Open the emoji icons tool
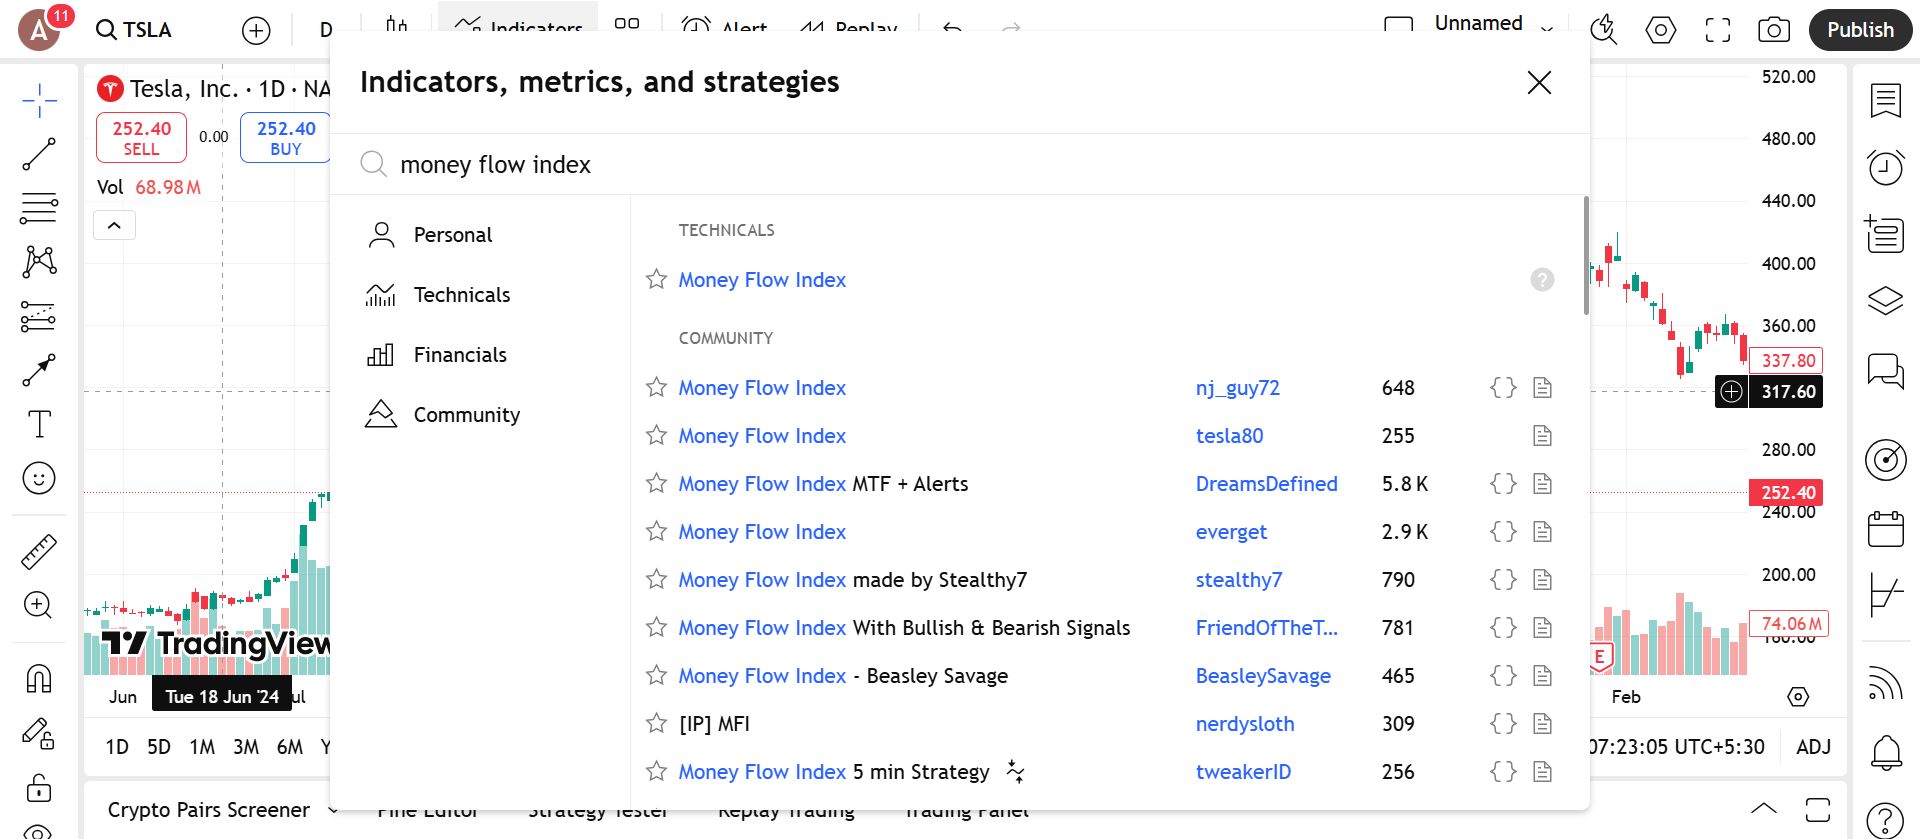 (x=39, y=478)
